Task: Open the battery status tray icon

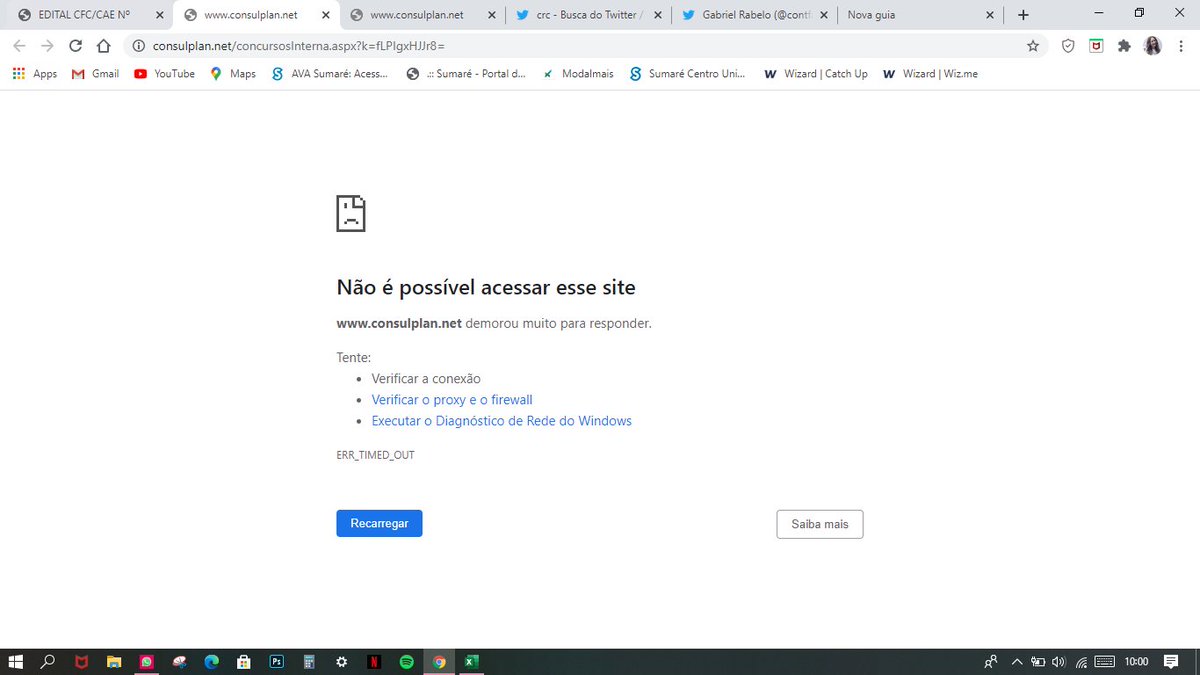Action: [1038, 661]
